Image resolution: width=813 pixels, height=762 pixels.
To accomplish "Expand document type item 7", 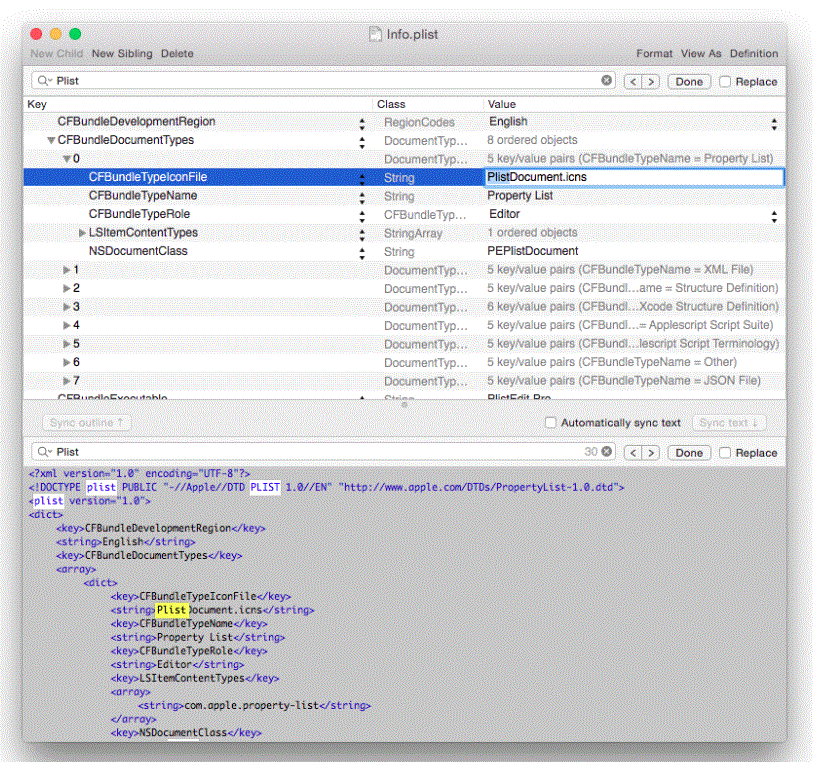I will coord(66,381).
